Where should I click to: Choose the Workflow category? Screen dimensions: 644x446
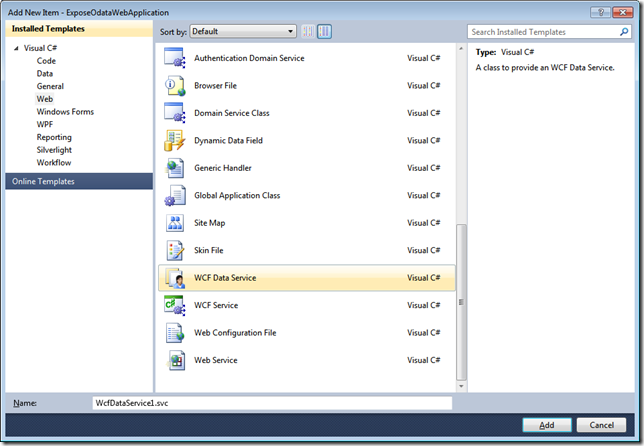[x=54, y=163]
